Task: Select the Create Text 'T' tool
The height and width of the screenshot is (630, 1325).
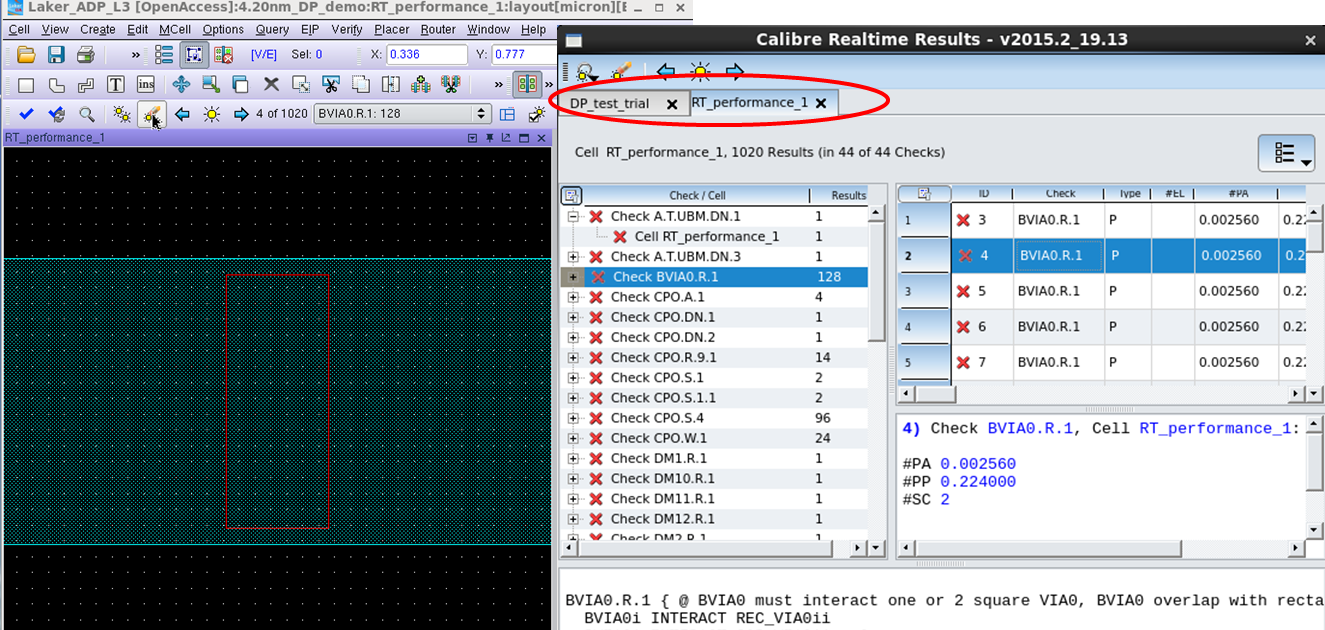Action: click(116, 85)
